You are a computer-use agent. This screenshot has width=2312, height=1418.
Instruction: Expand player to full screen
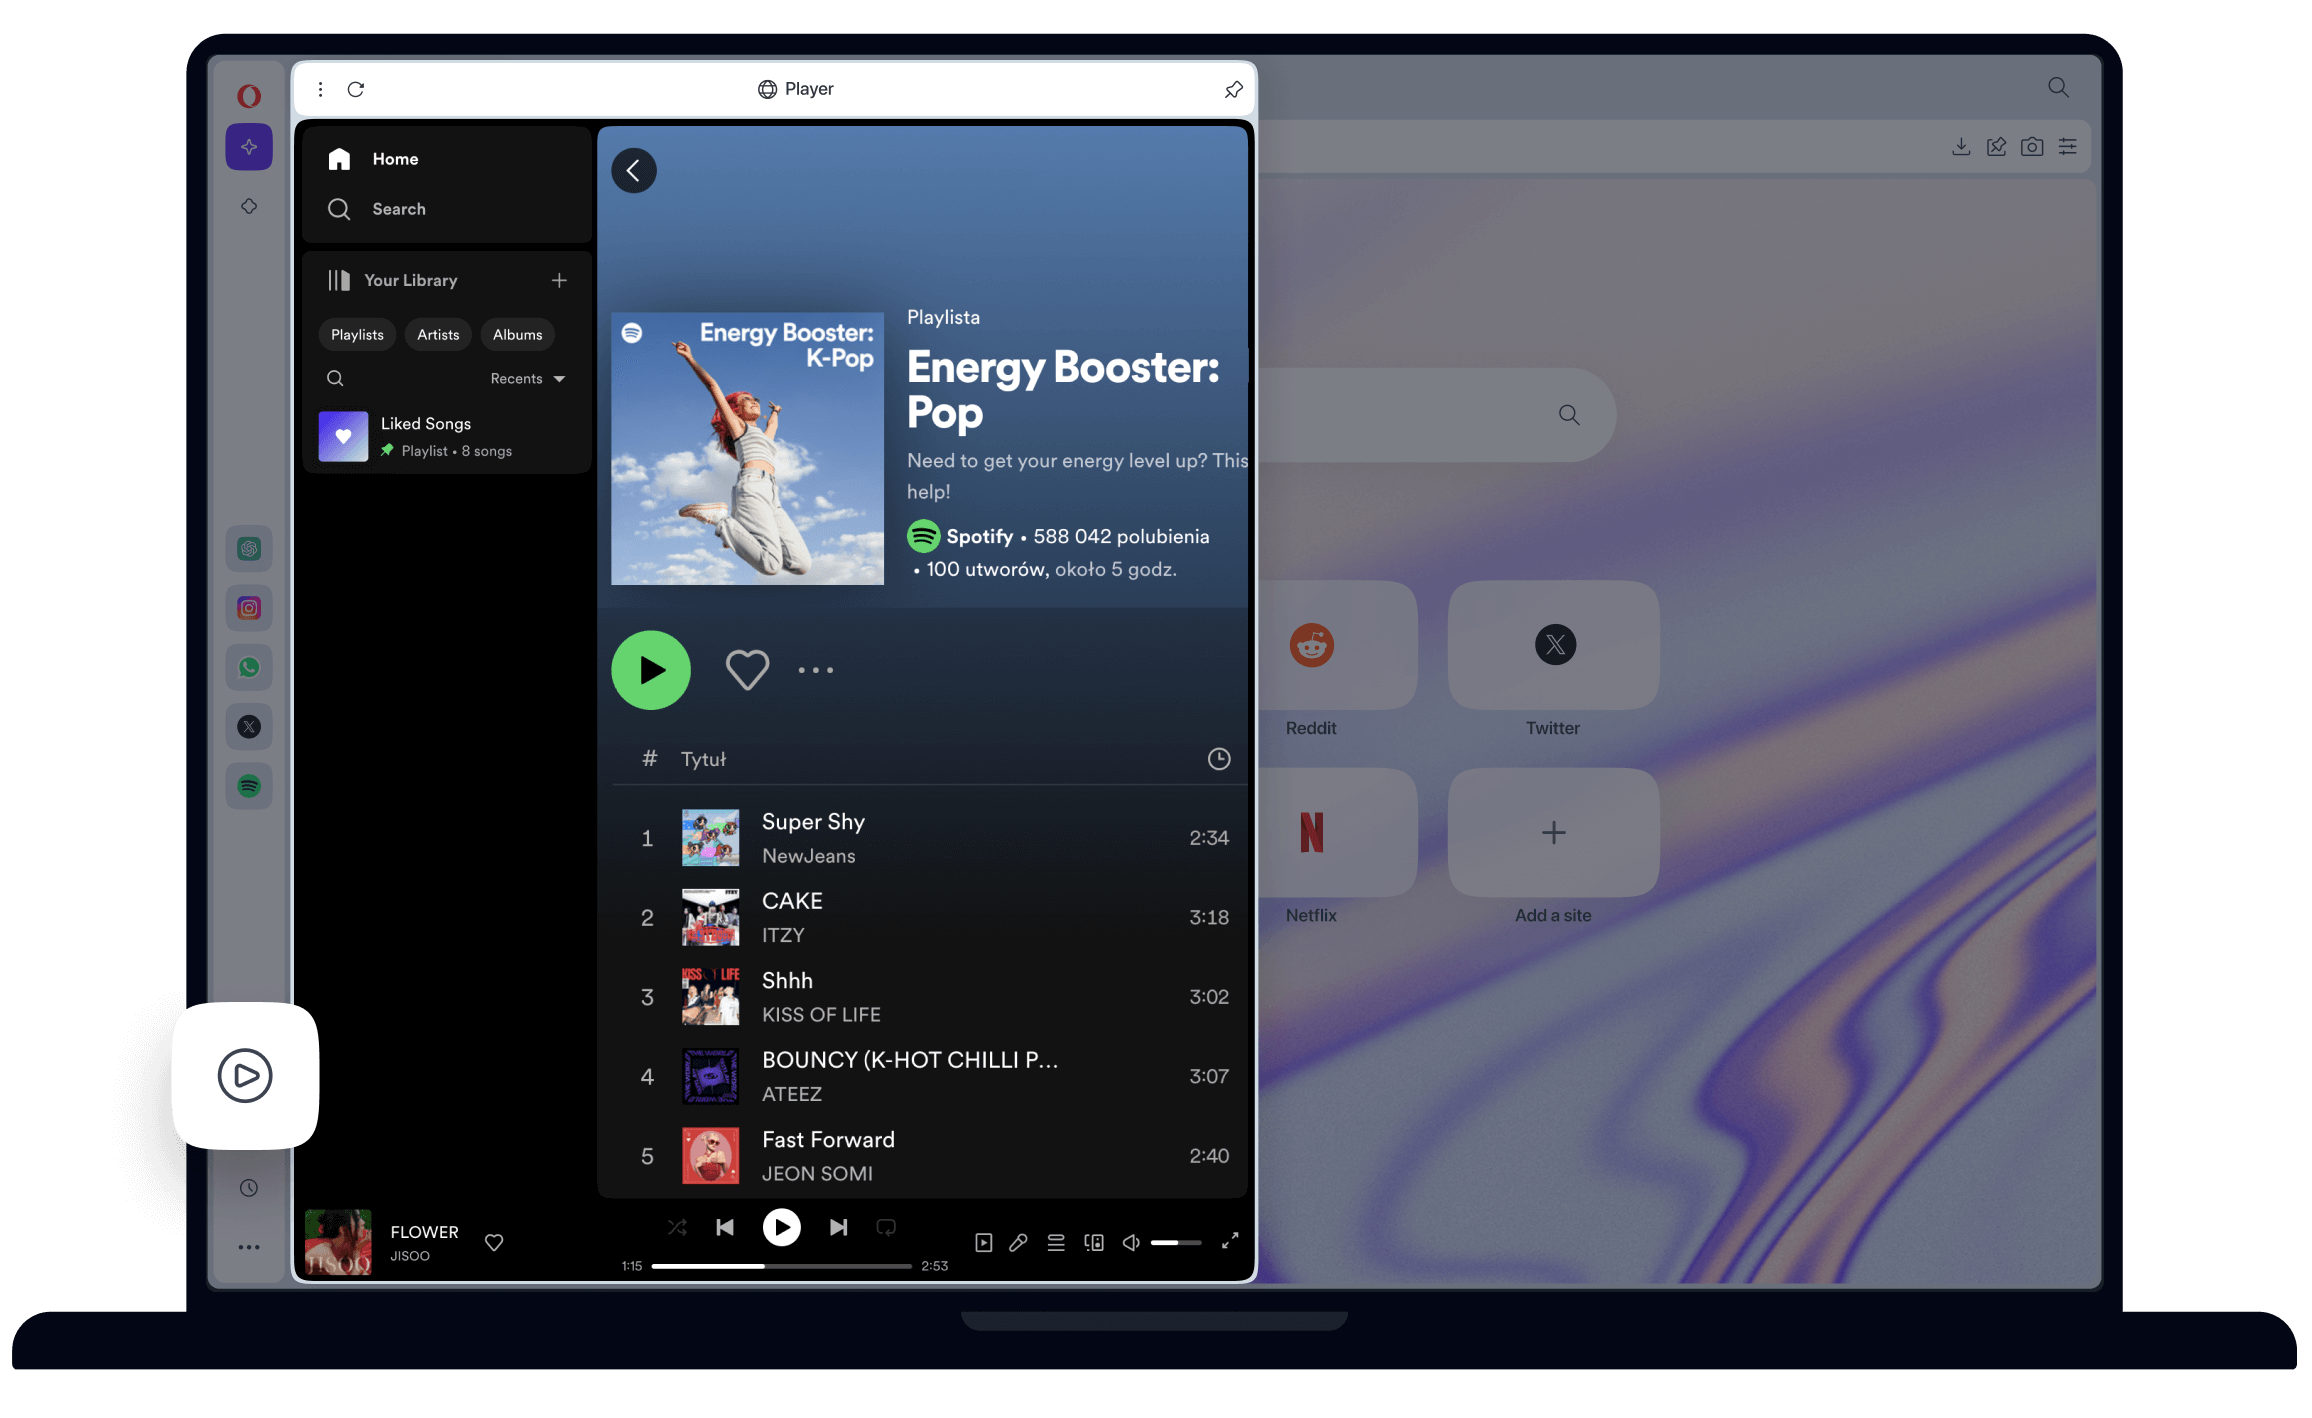click(1230, 1241)
